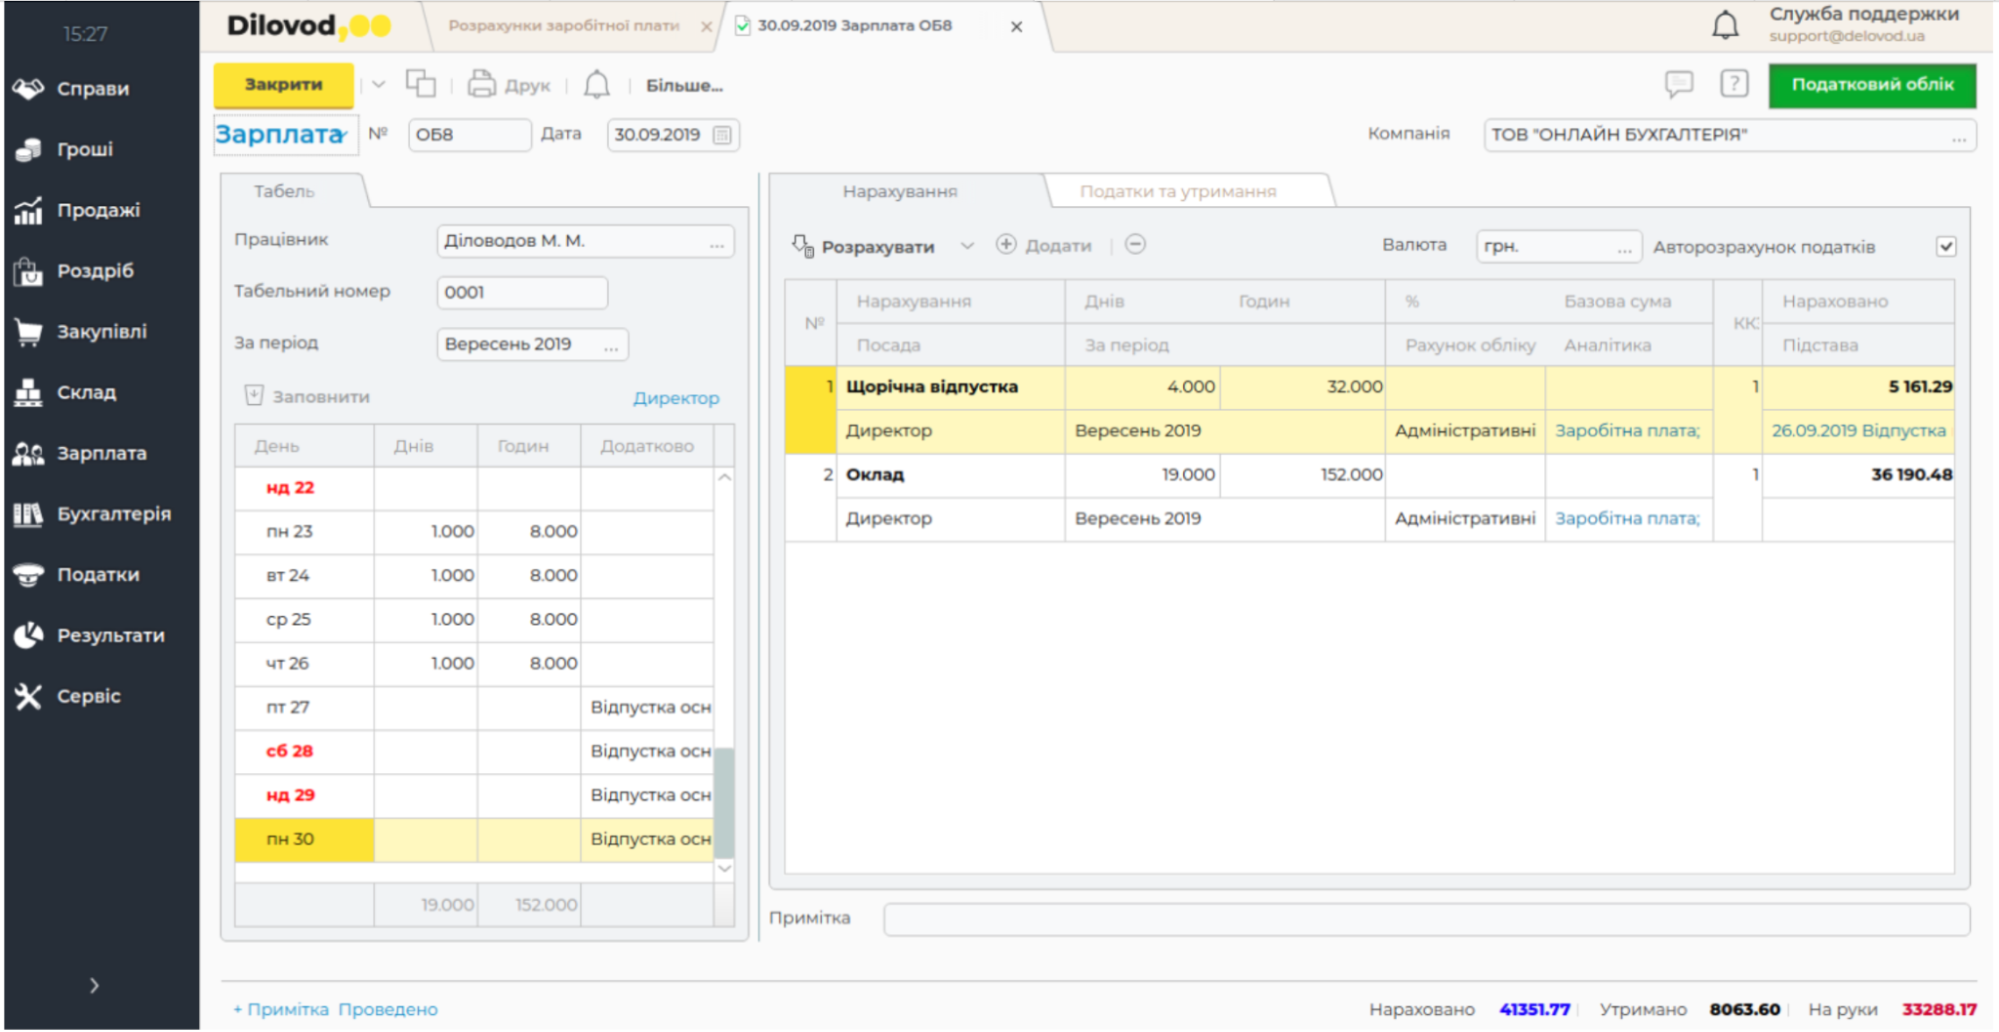The height and width of the screenshot is (1032, 1999).
Task: Click the reminder bell icon in toolbar
Action: click(x=597, y=84)
